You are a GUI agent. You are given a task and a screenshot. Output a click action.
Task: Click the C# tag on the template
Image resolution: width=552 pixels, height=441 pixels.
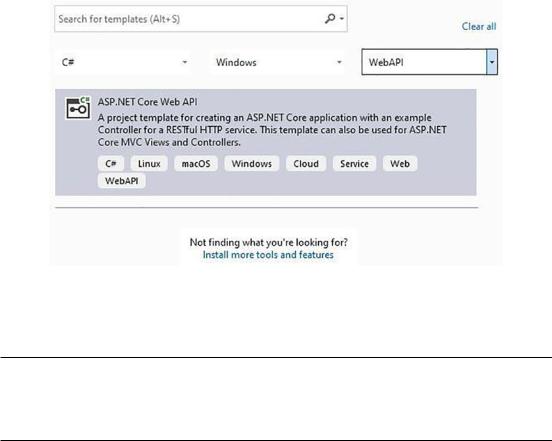(x=111, y=164)
